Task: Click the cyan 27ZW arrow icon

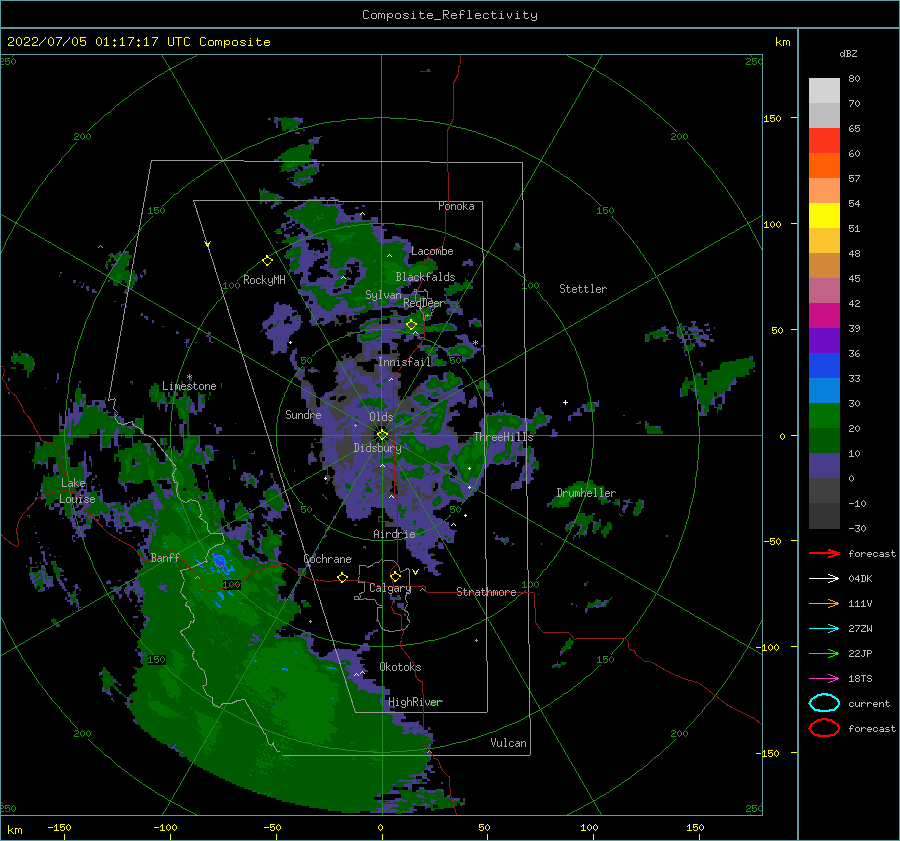Action: tap(824, 629)
